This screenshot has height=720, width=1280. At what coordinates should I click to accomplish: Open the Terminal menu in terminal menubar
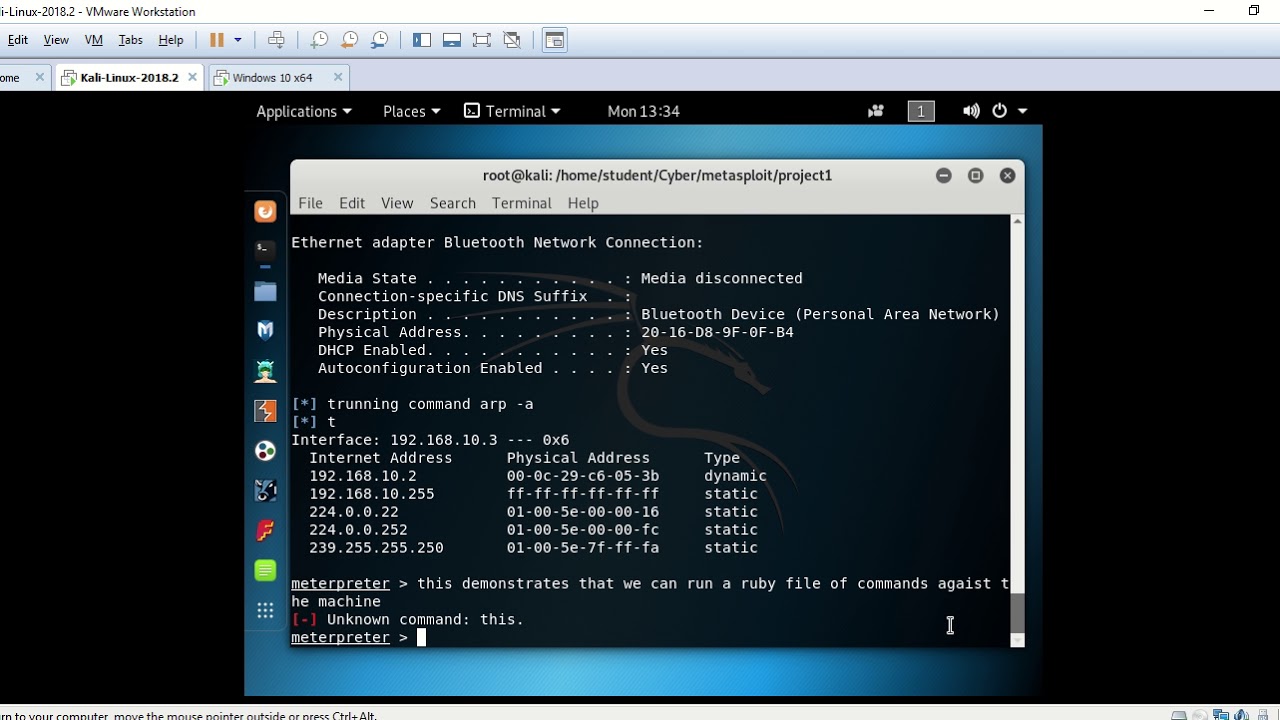coord(521,203)
